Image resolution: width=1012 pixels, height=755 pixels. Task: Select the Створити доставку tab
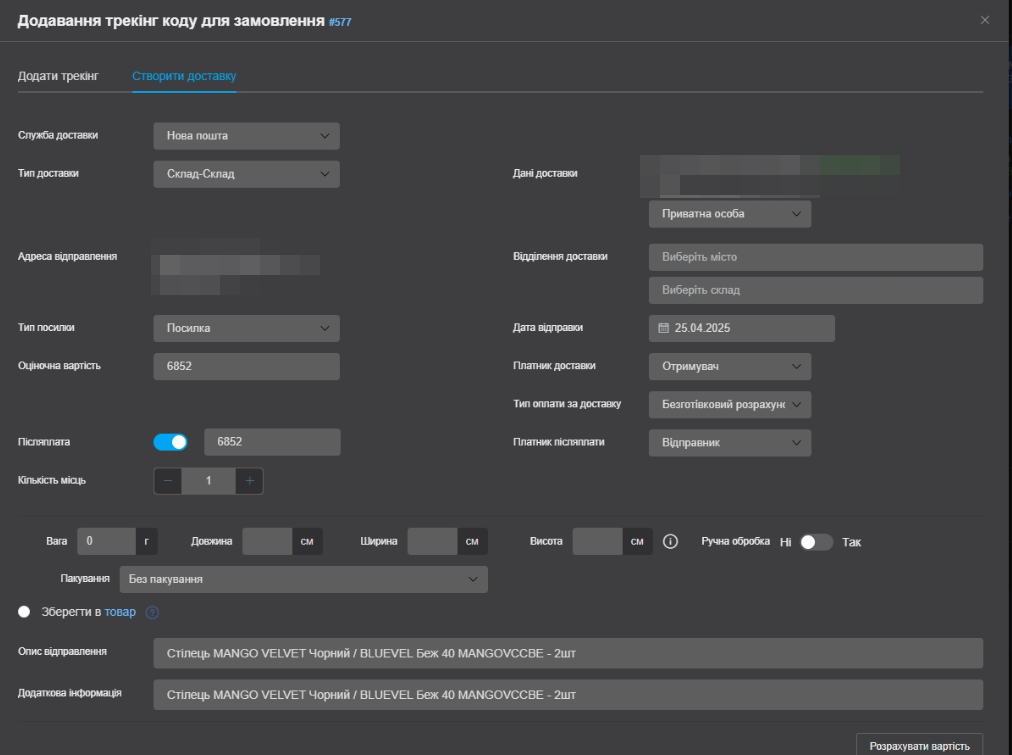pyautogui.click(x=184, y=76)
